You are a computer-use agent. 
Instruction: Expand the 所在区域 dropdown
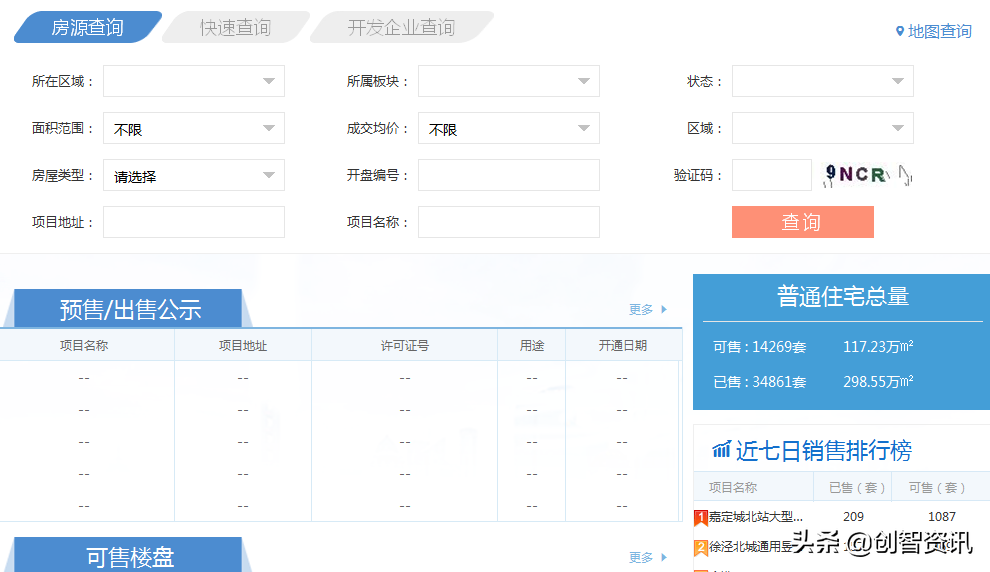(x=194, y=81)
